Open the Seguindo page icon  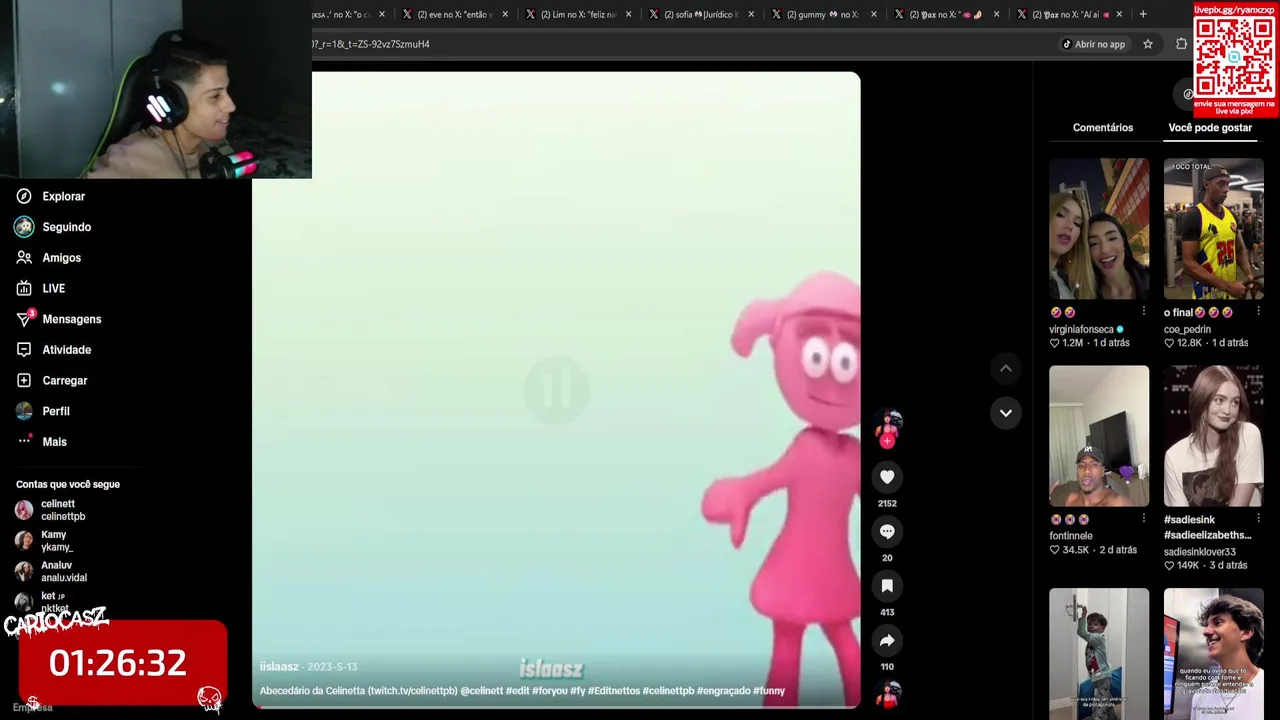click(x=24, y=227)
